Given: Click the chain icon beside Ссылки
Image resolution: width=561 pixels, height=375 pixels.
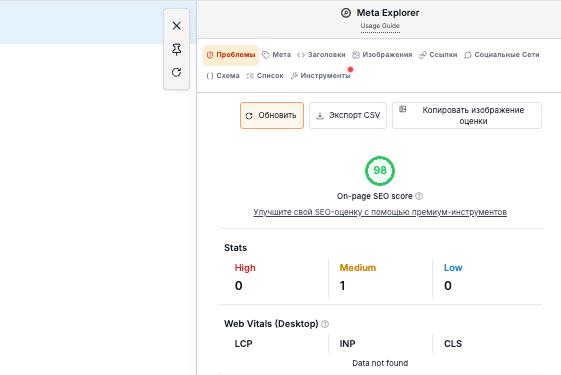Looking at the screenshot, I should pyautogui.click(x=423, y=55).
